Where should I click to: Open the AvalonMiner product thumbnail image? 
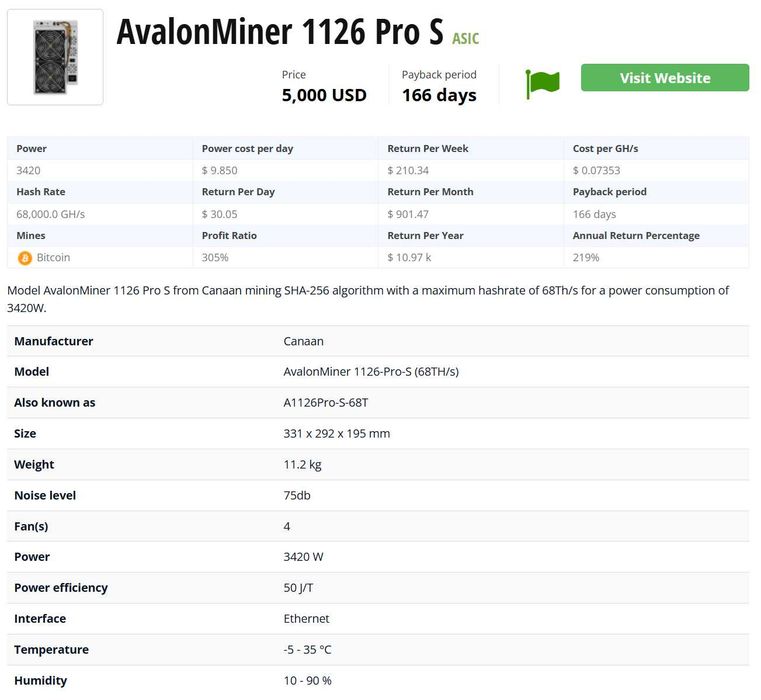[55, 57]
